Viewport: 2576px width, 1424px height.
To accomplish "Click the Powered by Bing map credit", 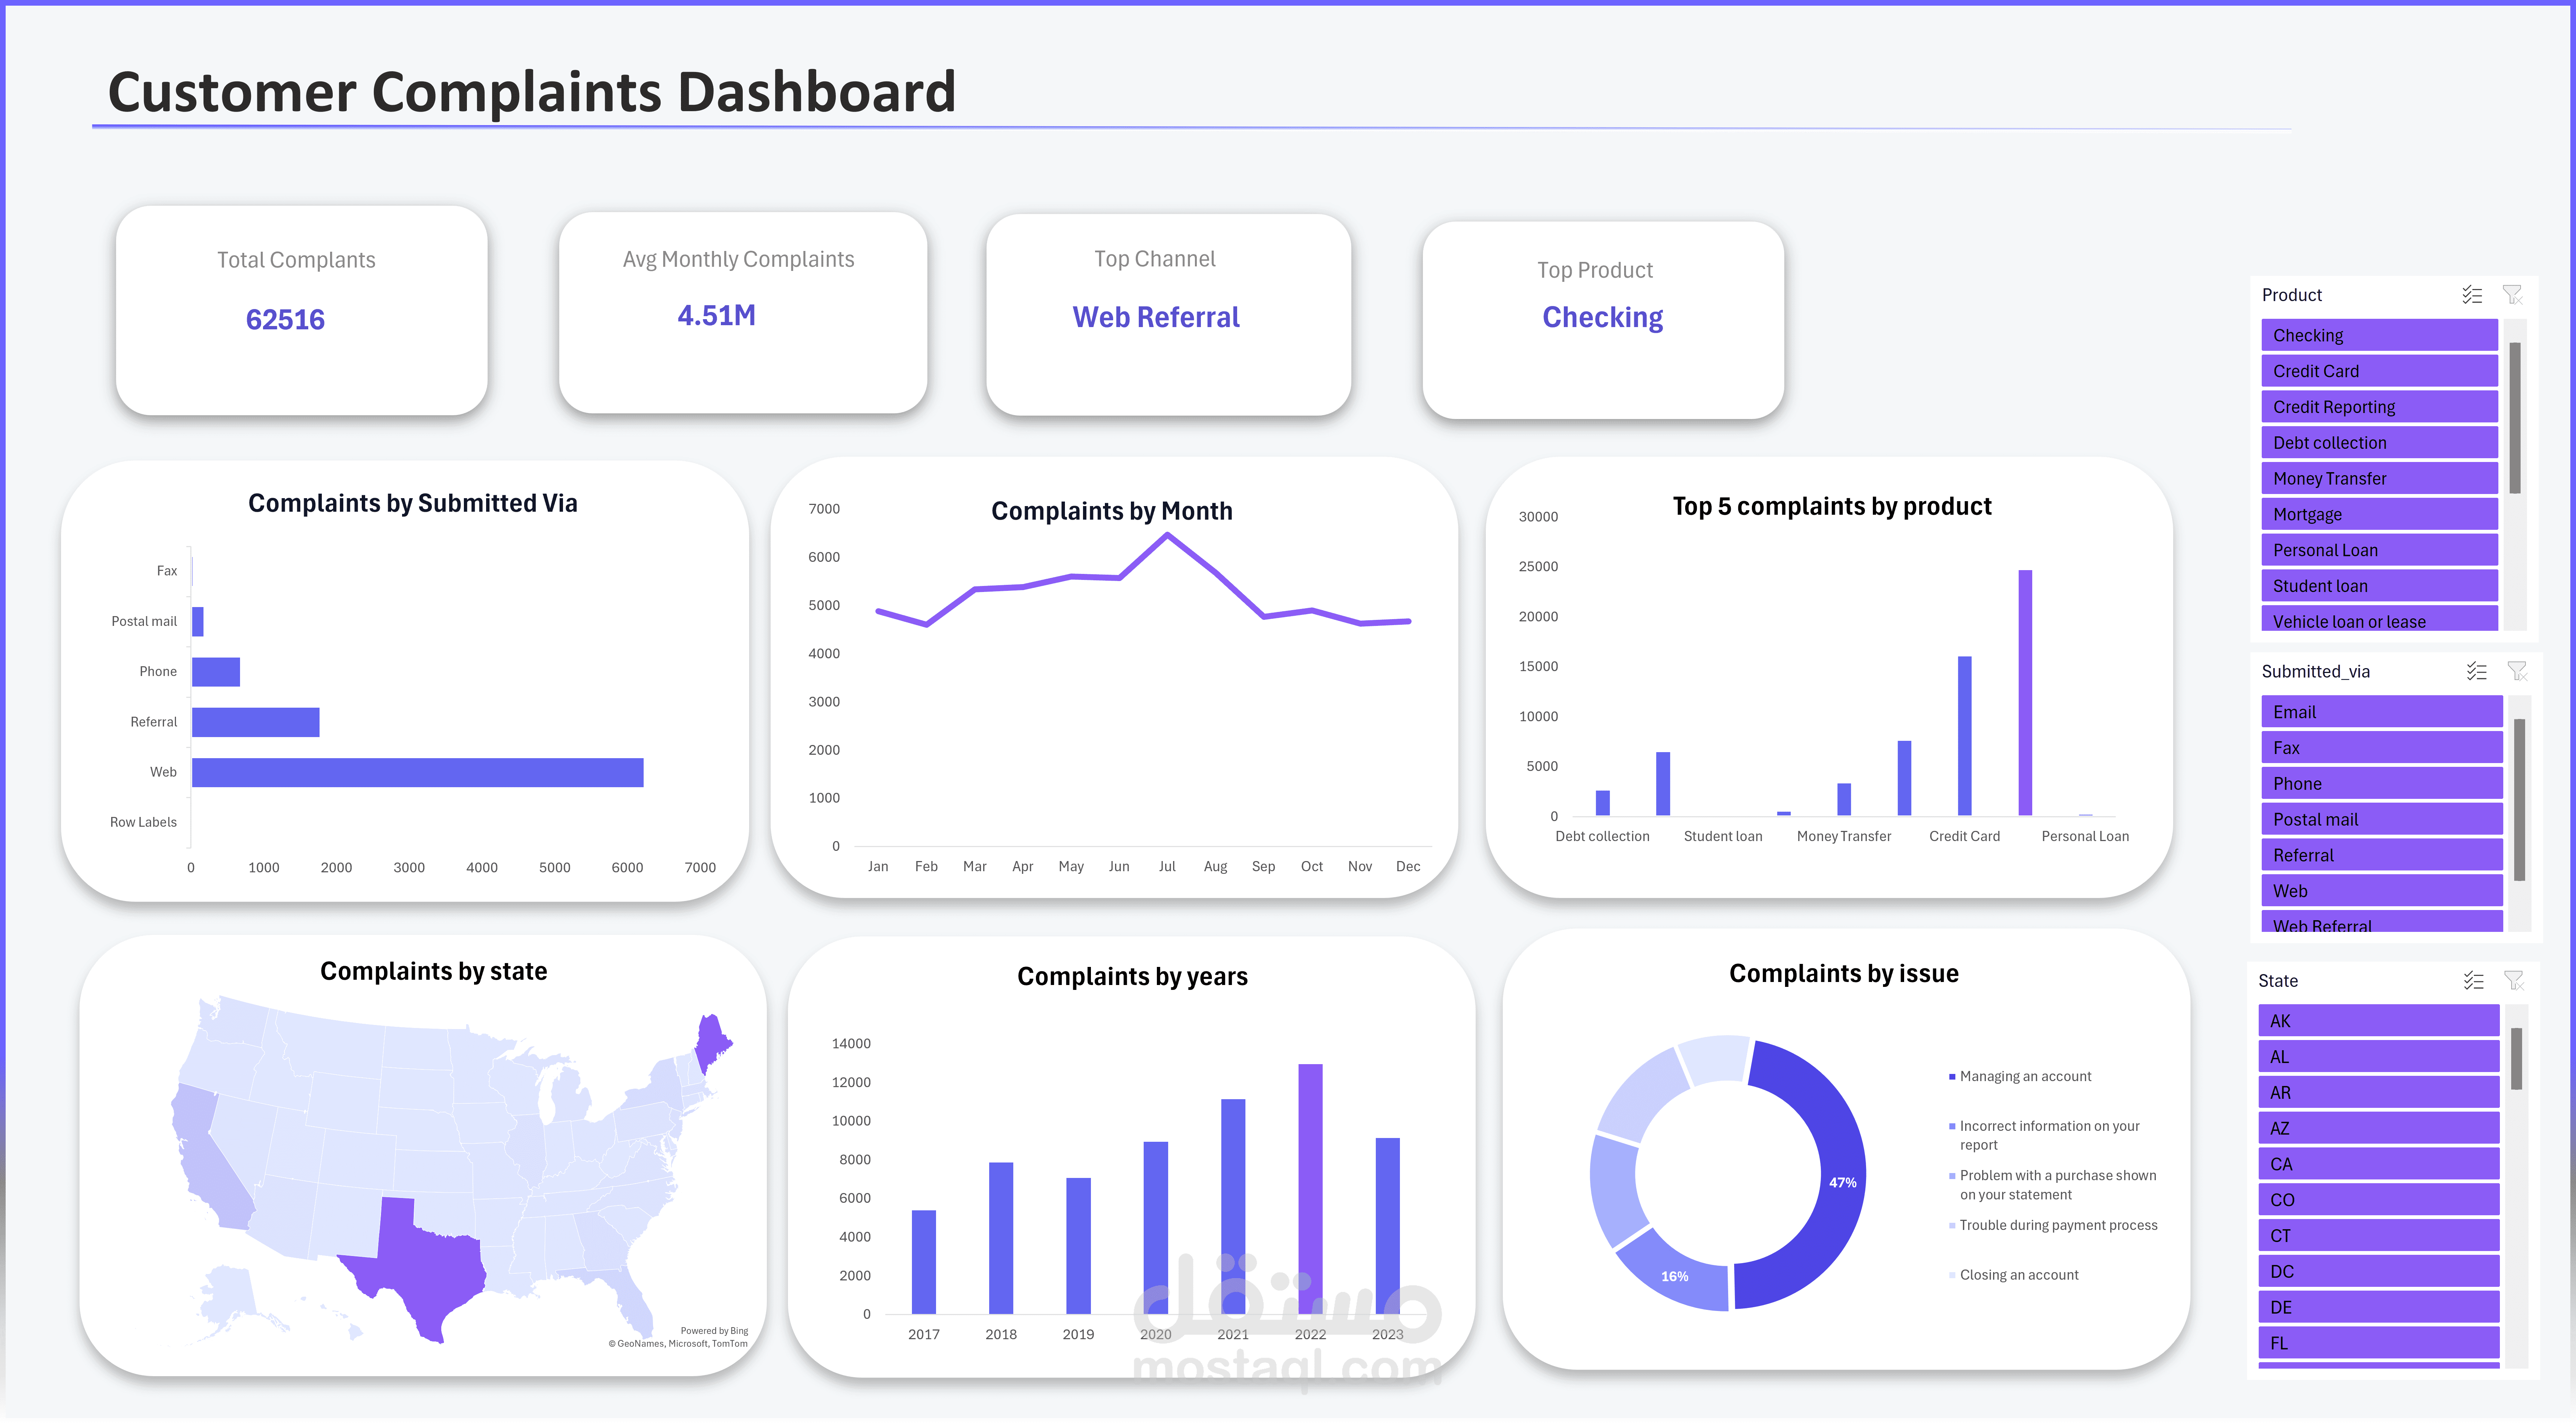I will 714,1331.
